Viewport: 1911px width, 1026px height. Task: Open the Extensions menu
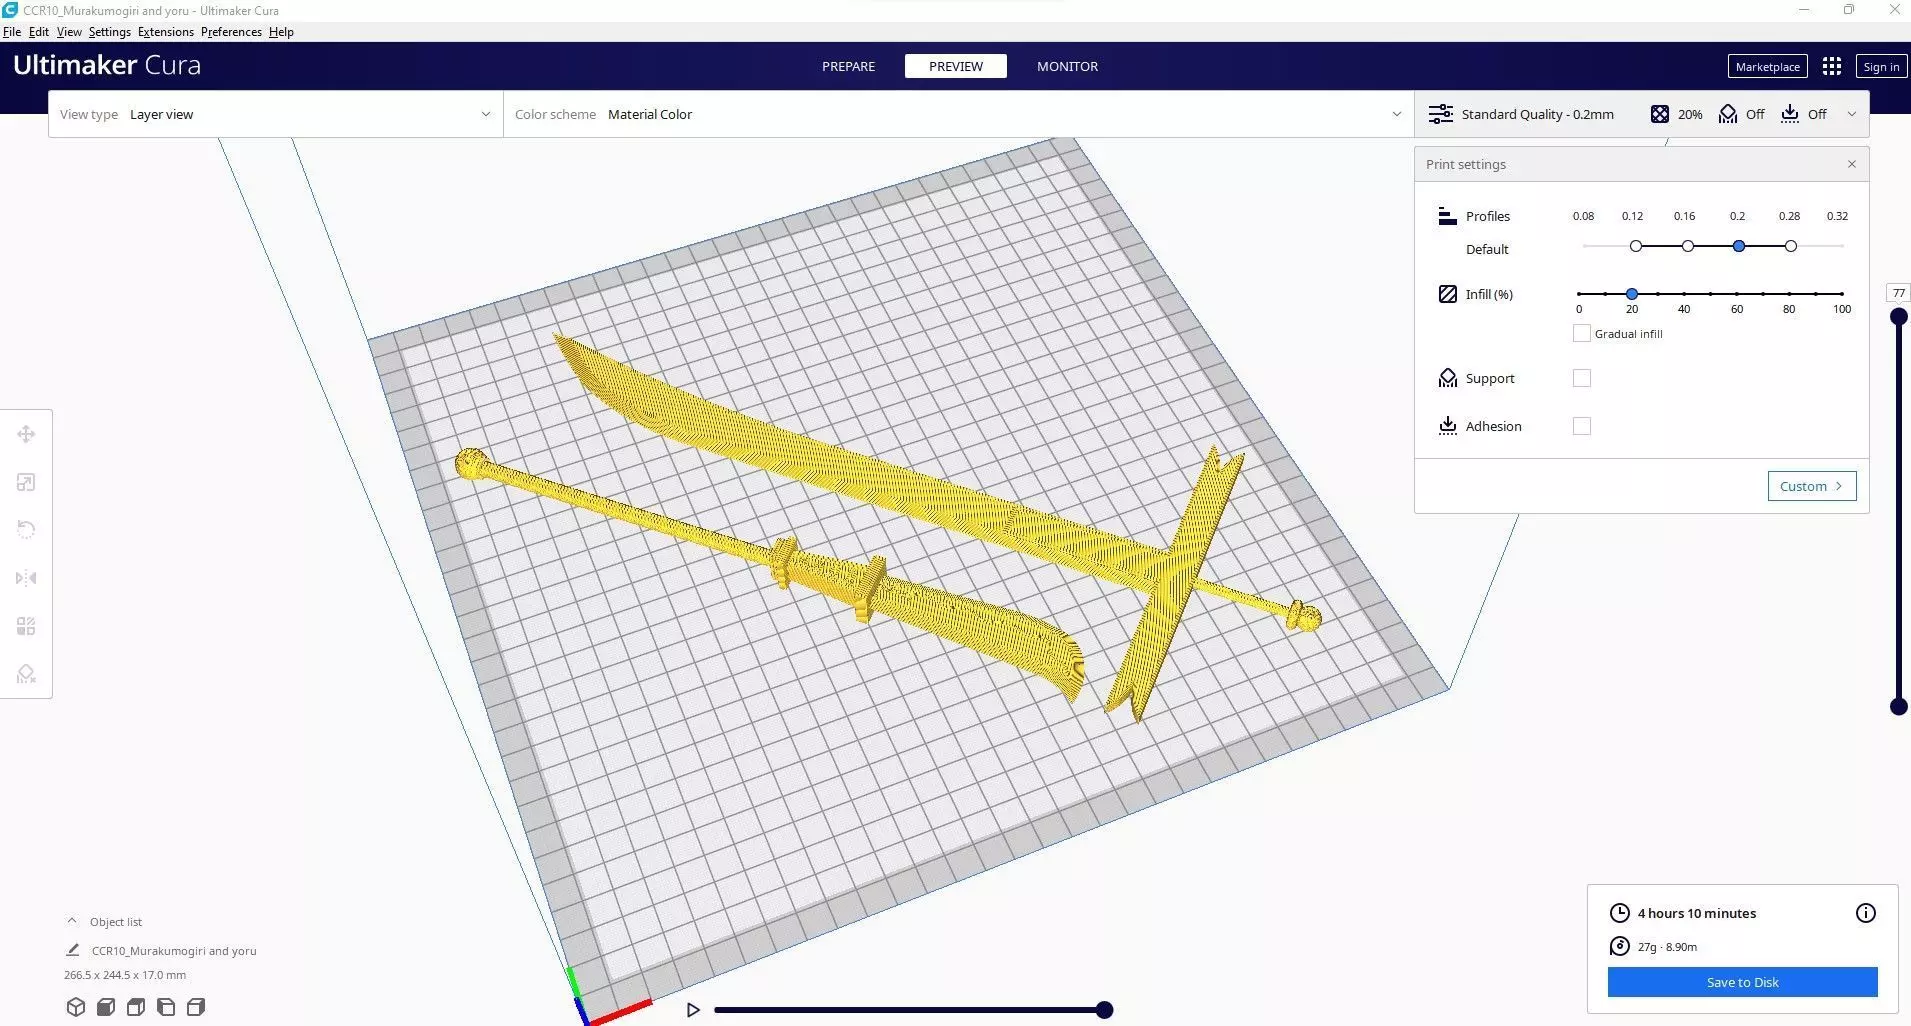coord(166,32)
